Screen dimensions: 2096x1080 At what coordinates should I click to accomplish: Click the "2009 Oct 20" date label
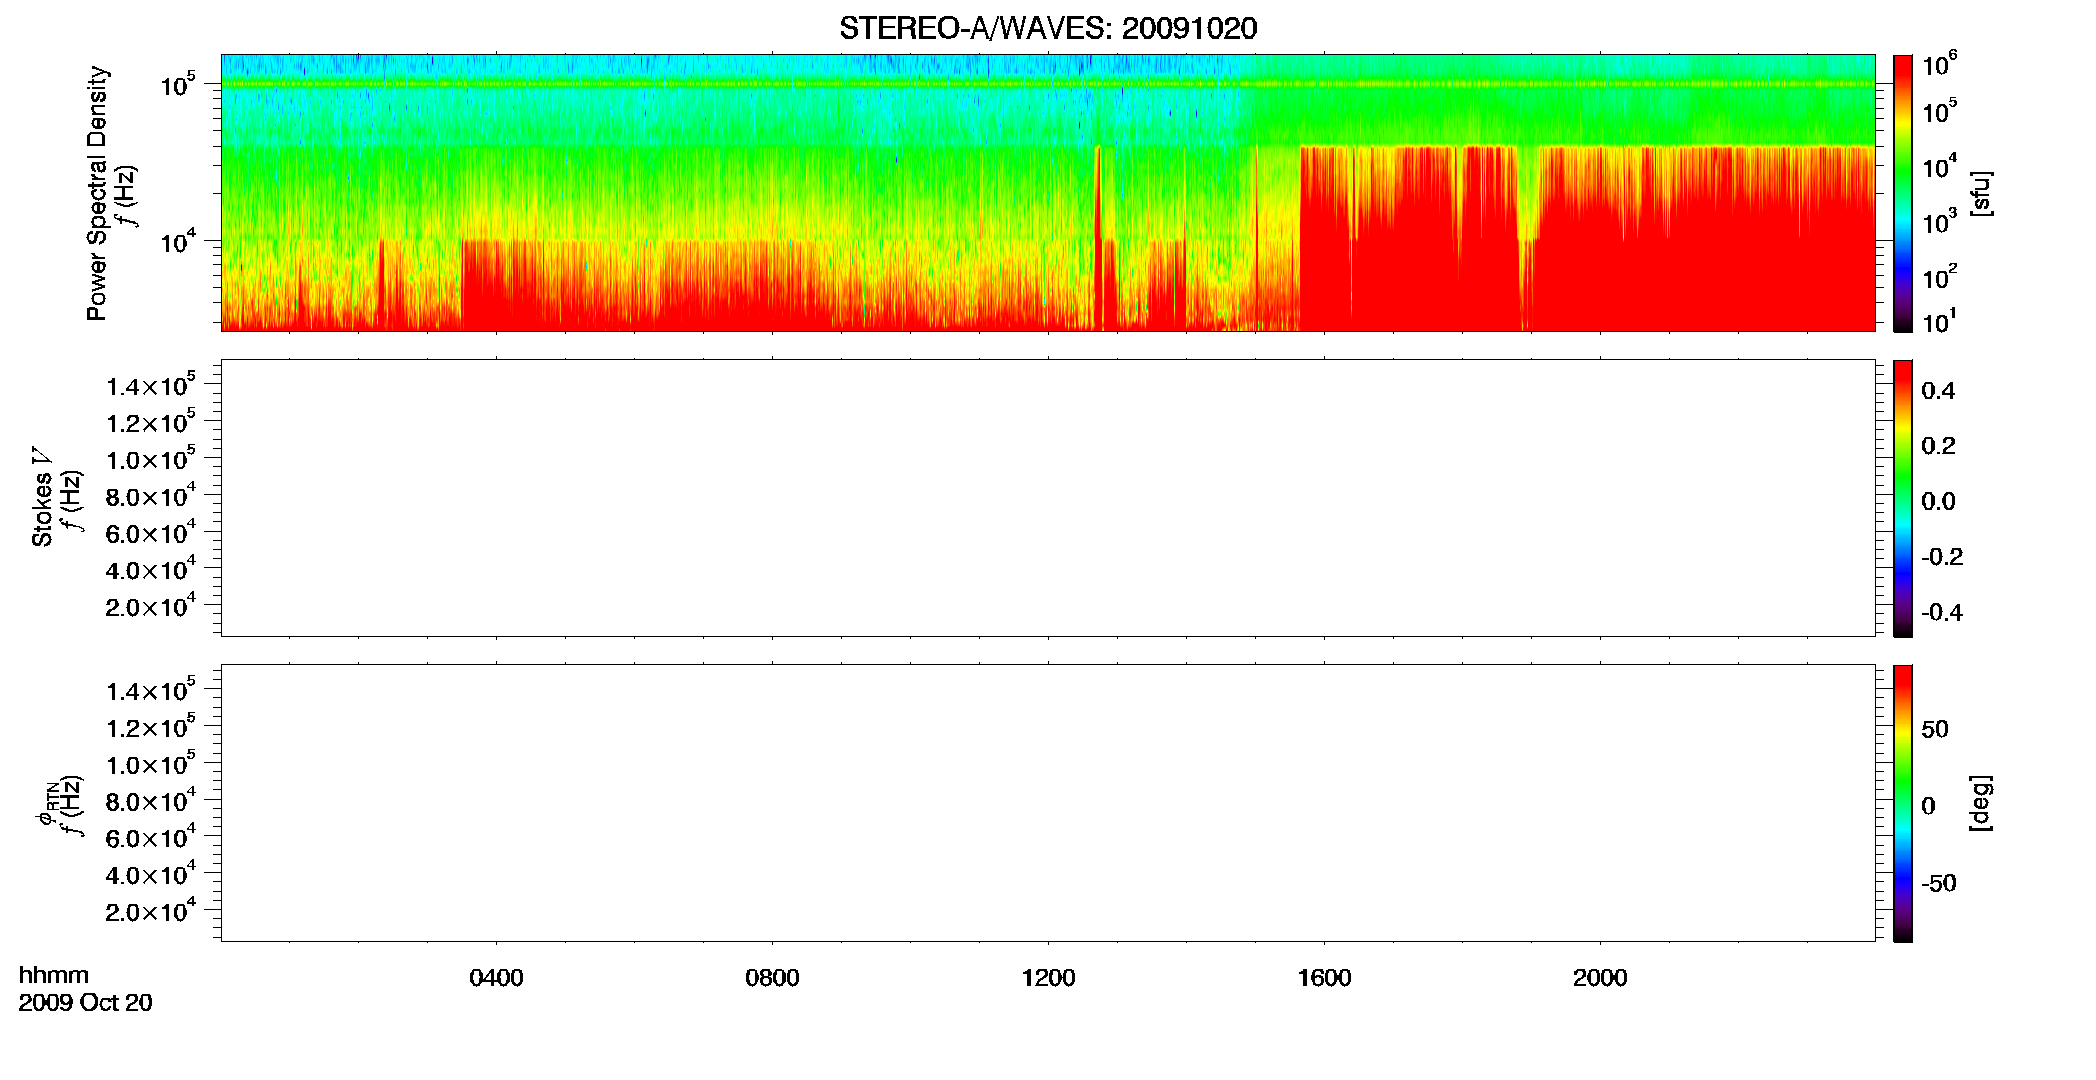point(86,1003)
